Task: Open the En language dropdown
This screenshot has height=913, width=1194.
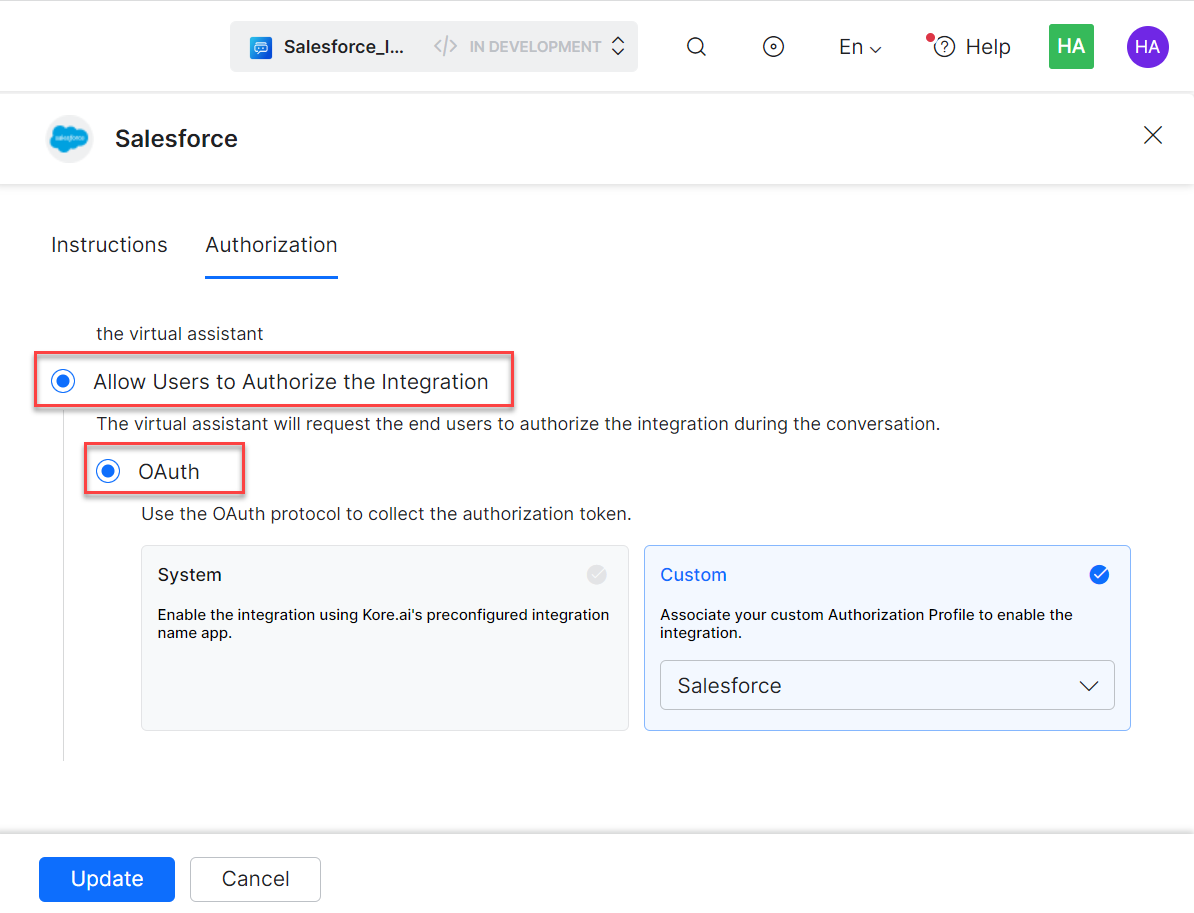Action: coord(859,47)
